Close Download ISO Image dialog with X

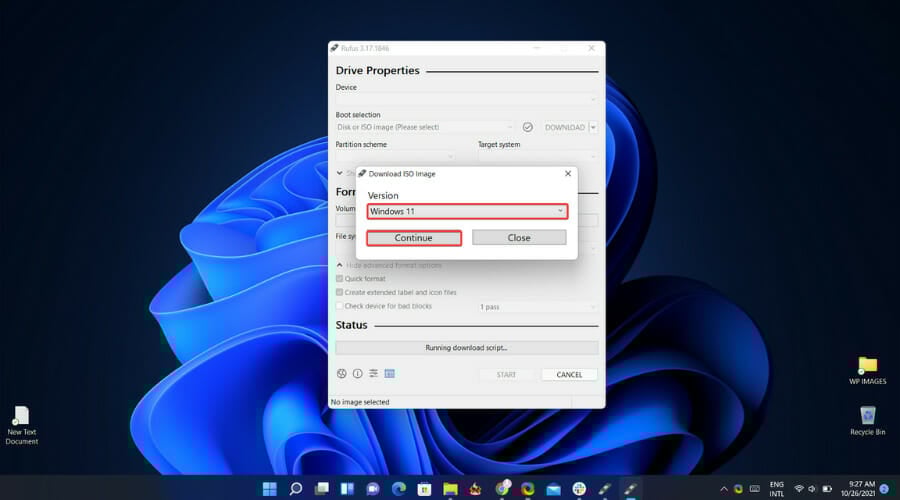(x=568, y=173)
